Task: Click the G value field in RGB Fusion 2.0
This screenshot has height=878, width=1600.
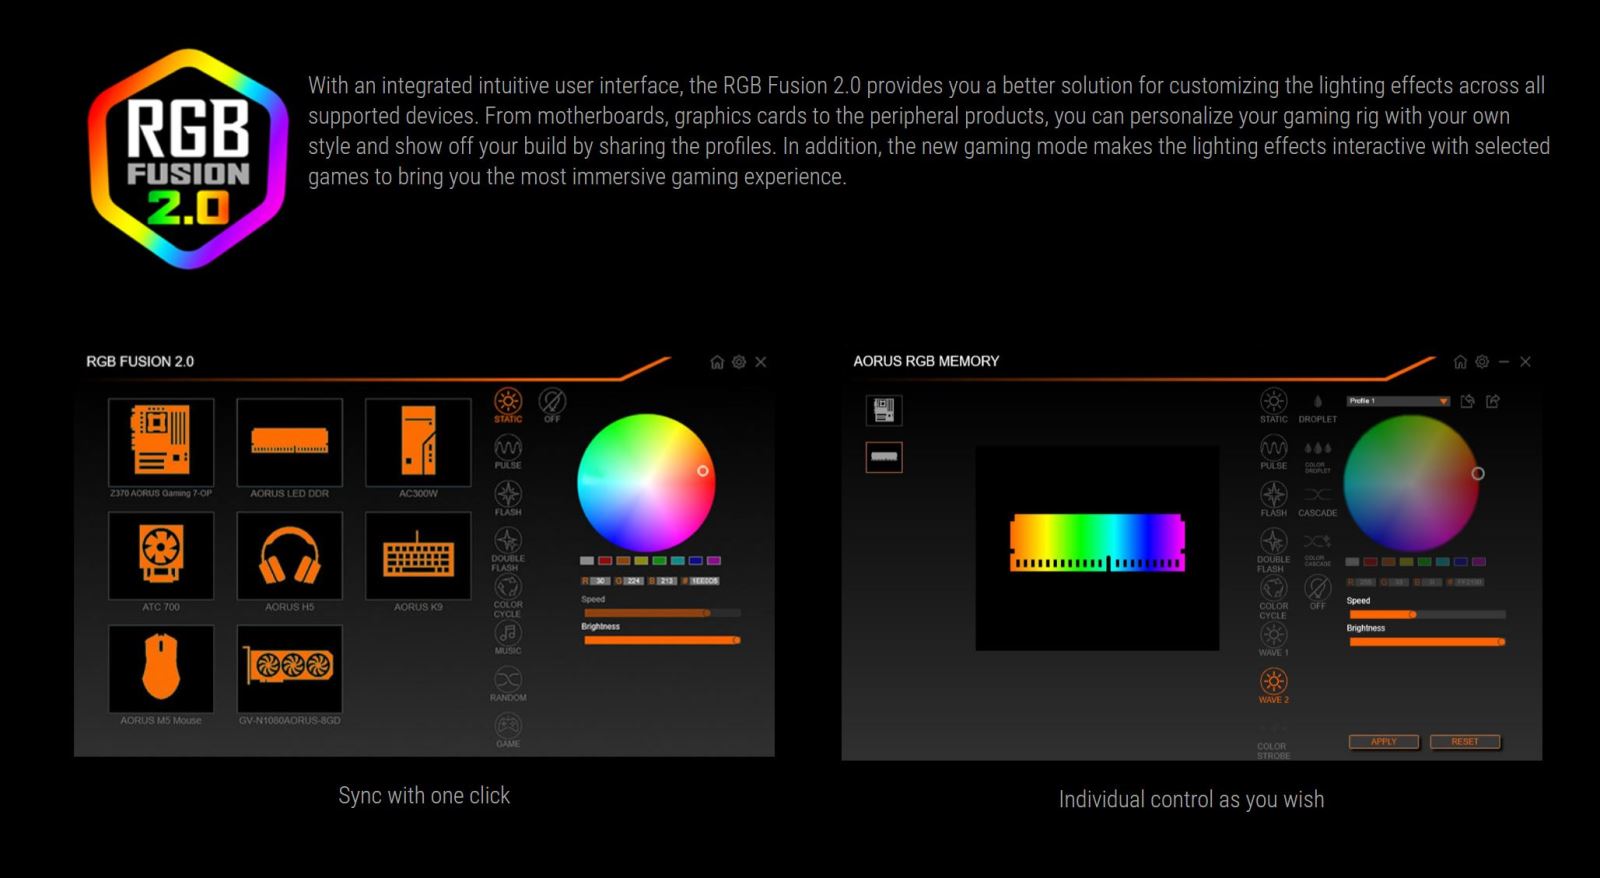Action: point(634,581)
